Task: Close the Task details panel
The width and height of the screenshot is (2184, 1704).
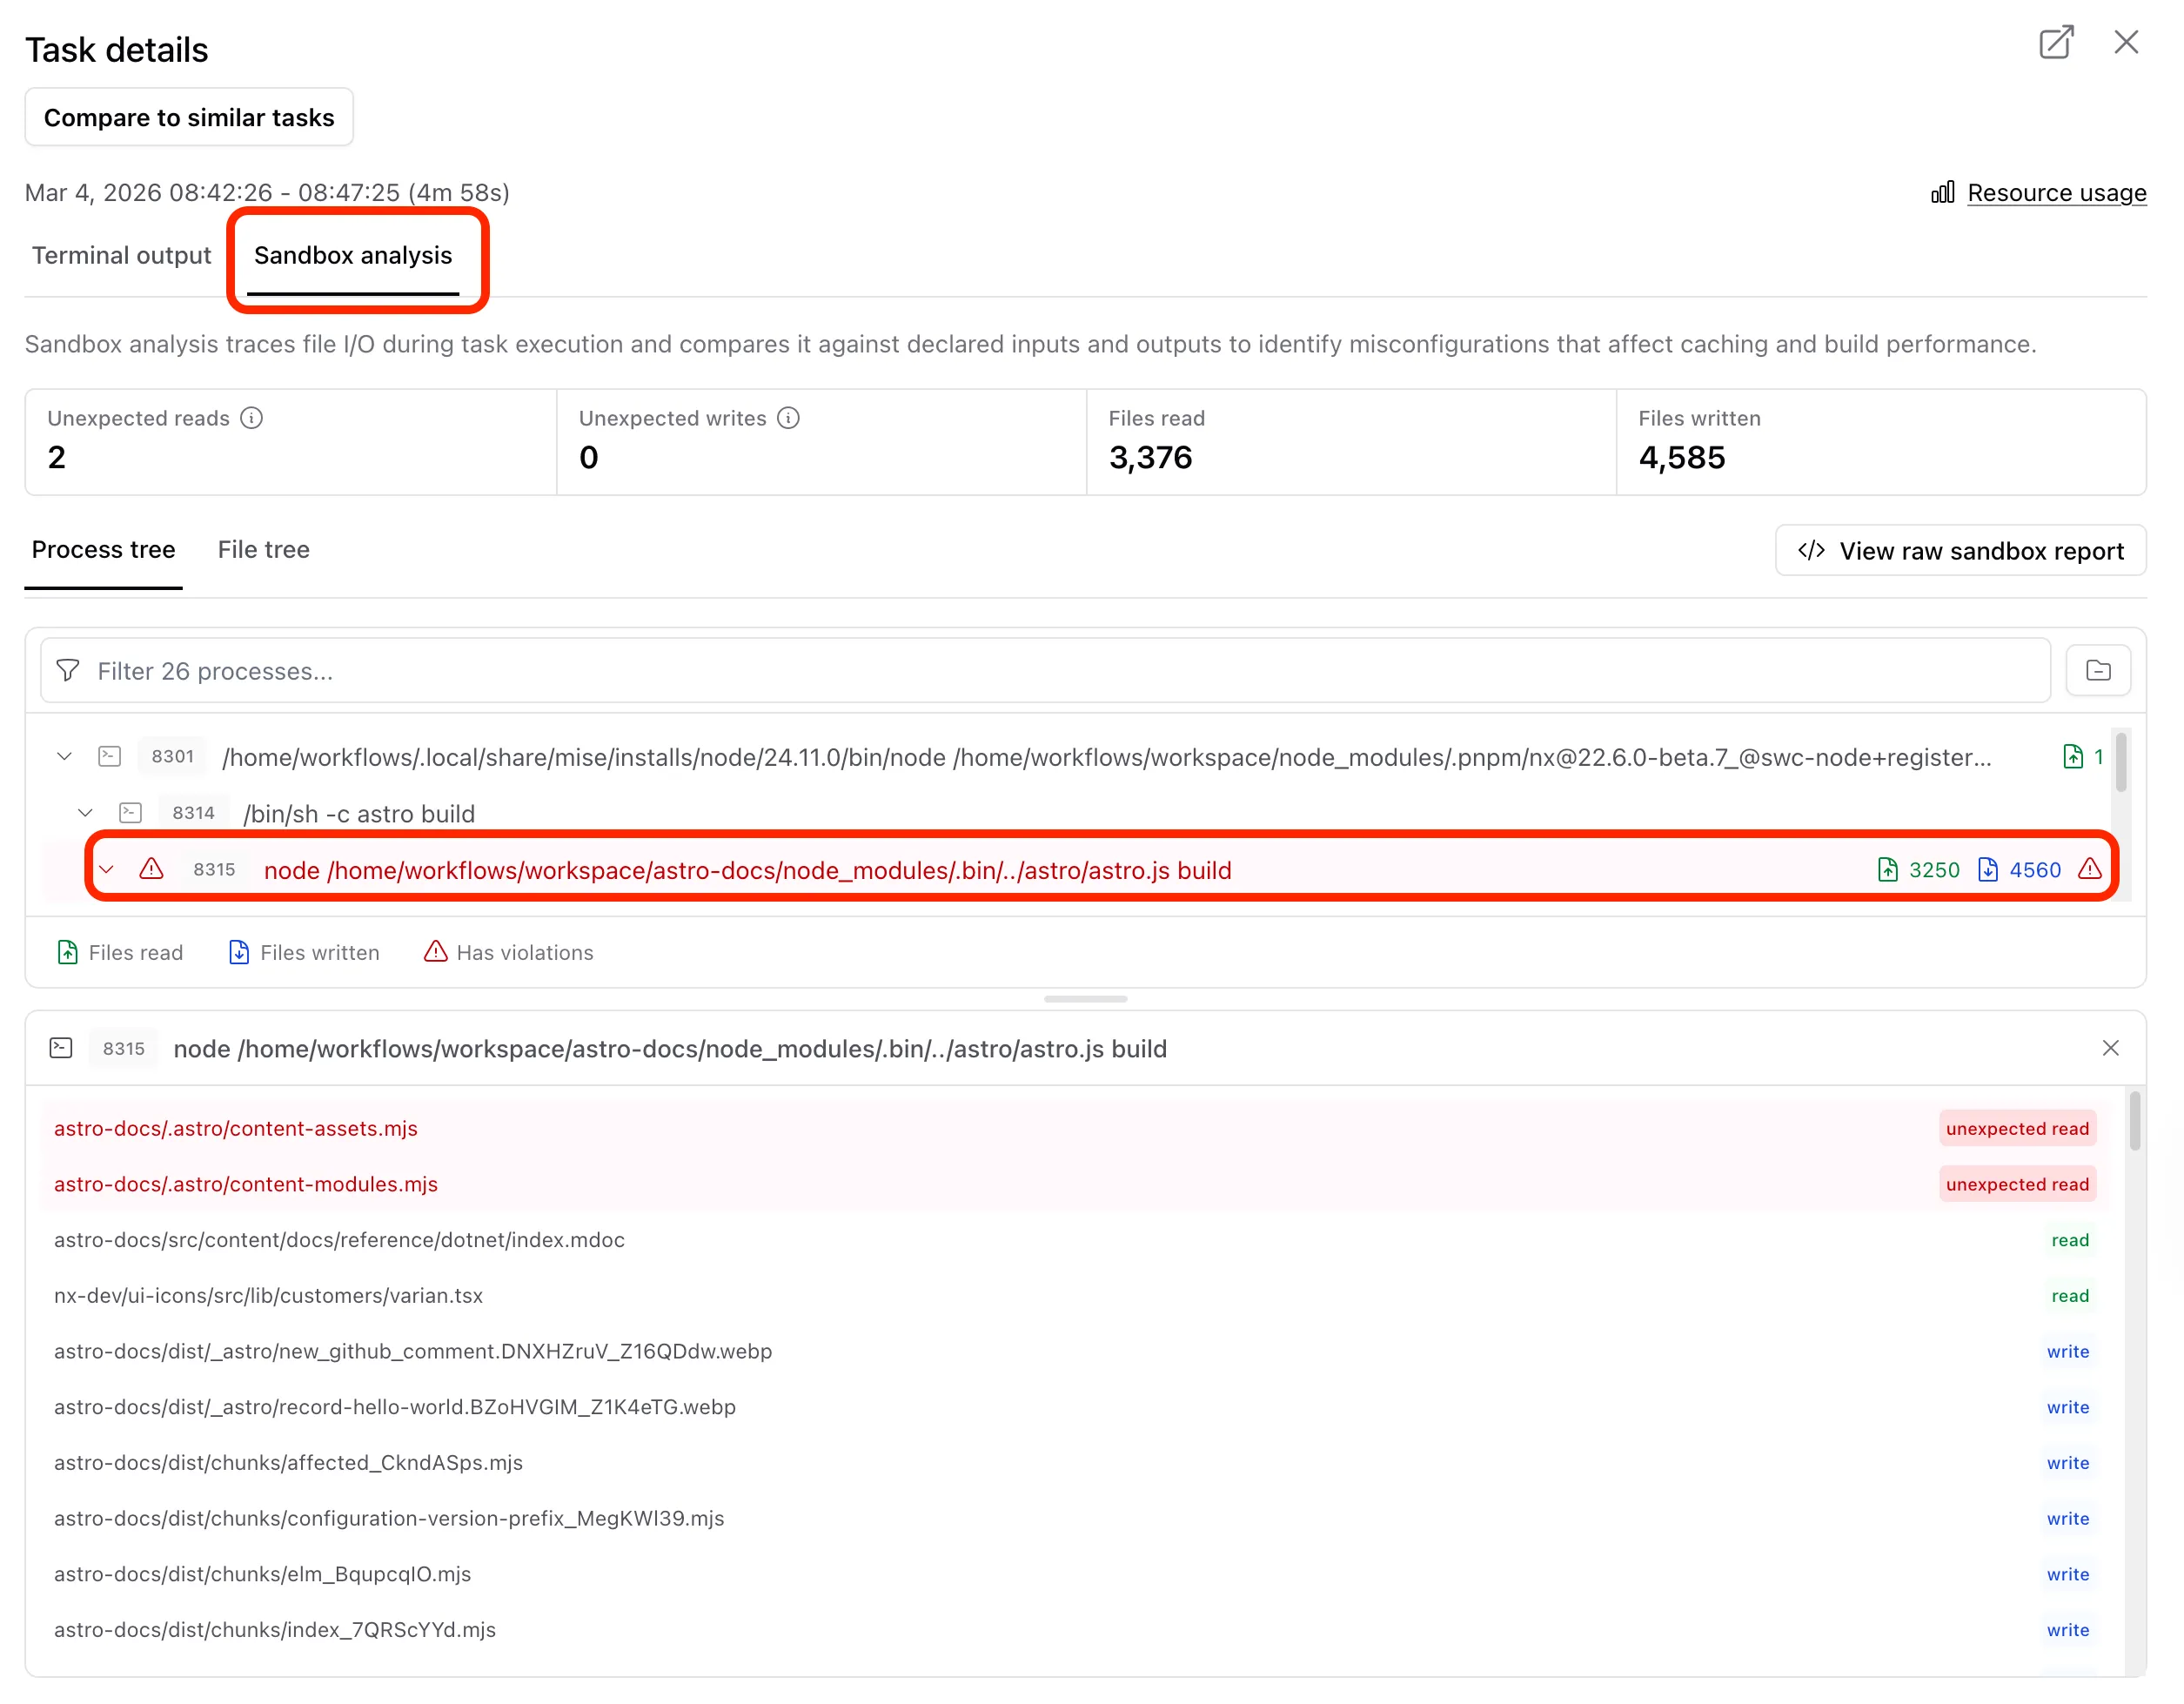Action: point(2126,42)
